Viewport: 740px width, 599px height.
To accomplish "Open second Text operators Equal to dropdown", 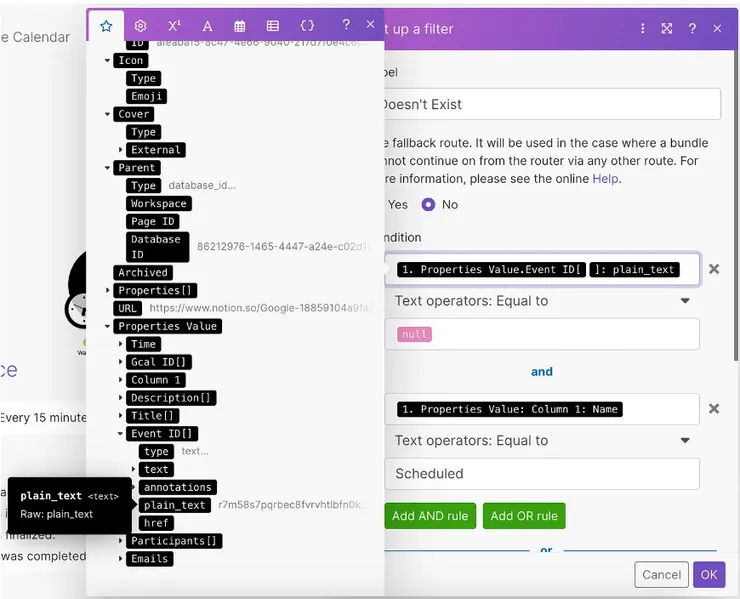I will [x=542, y=441].
